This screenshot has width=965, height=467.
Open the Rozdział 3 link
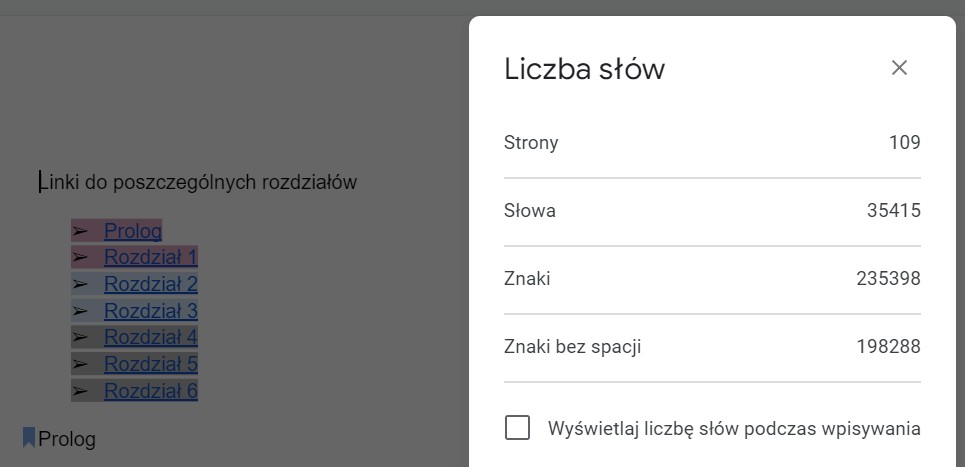150,310
